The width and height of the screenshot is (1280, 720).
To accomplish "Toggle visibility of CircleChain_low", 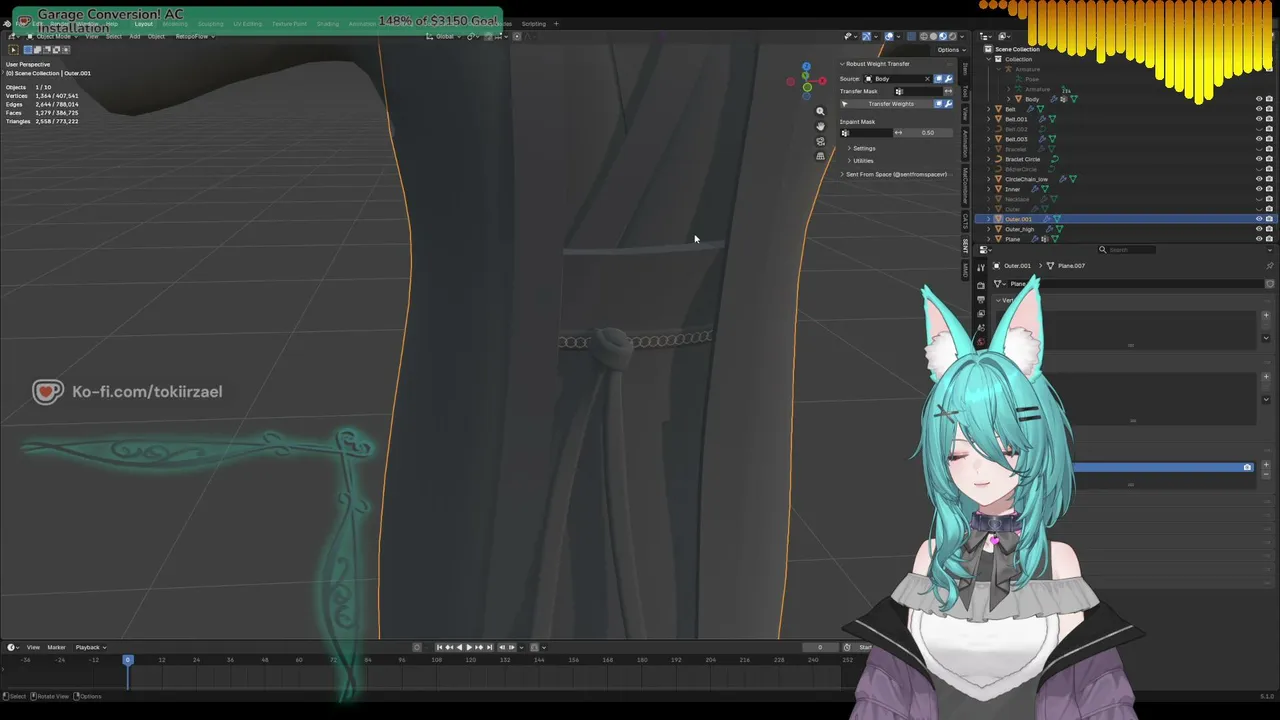I will 1259,179.
